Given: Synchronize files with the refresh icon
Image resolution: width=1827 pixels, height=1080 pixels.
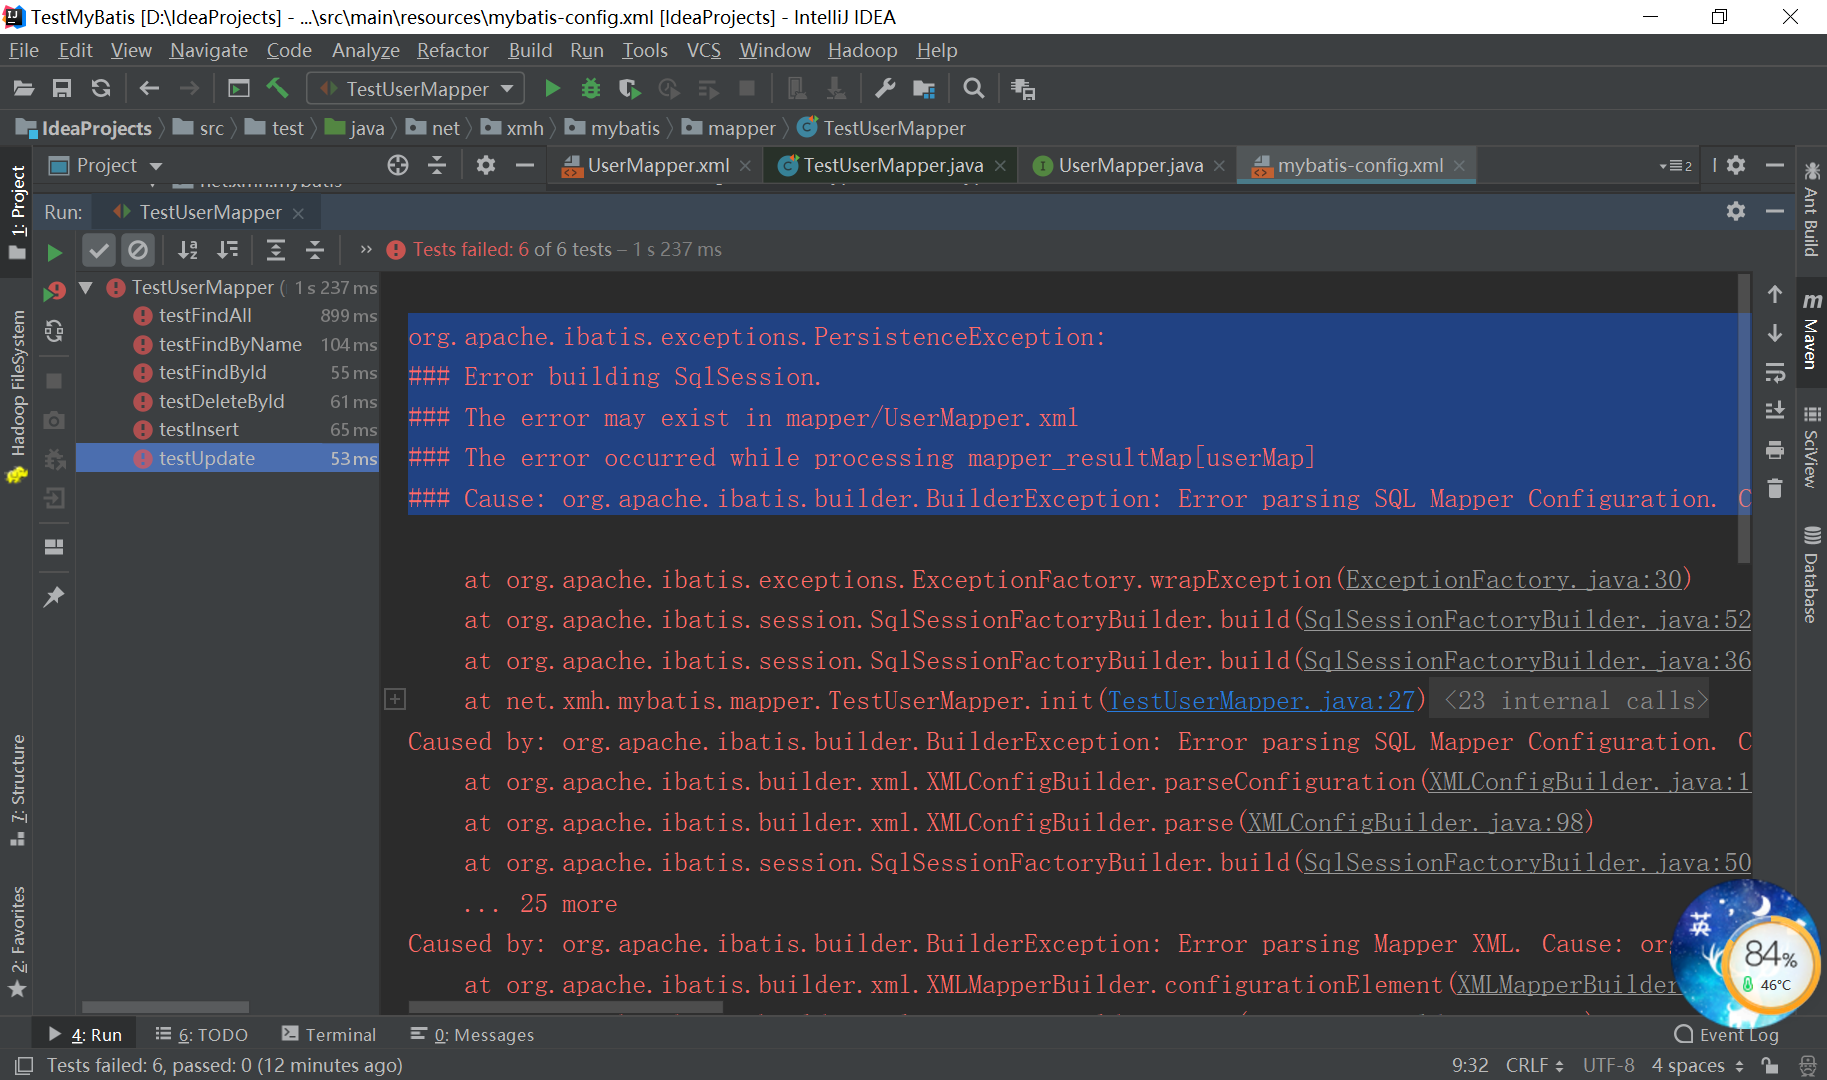Looking at the screenshot, I should 101,89.
